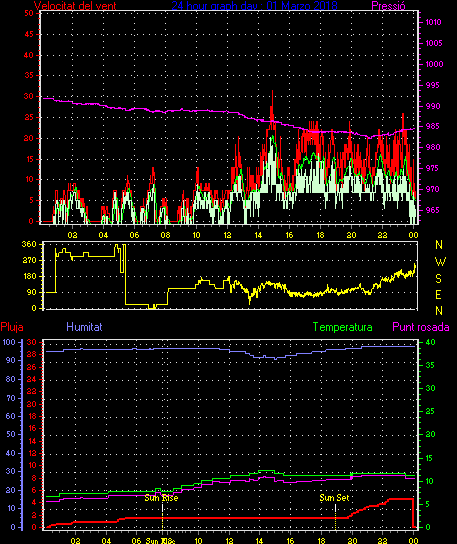This screenshot has width=457, height=544.
Task: Click the '970' pressure axis value
Action: [x=433, y=189]
